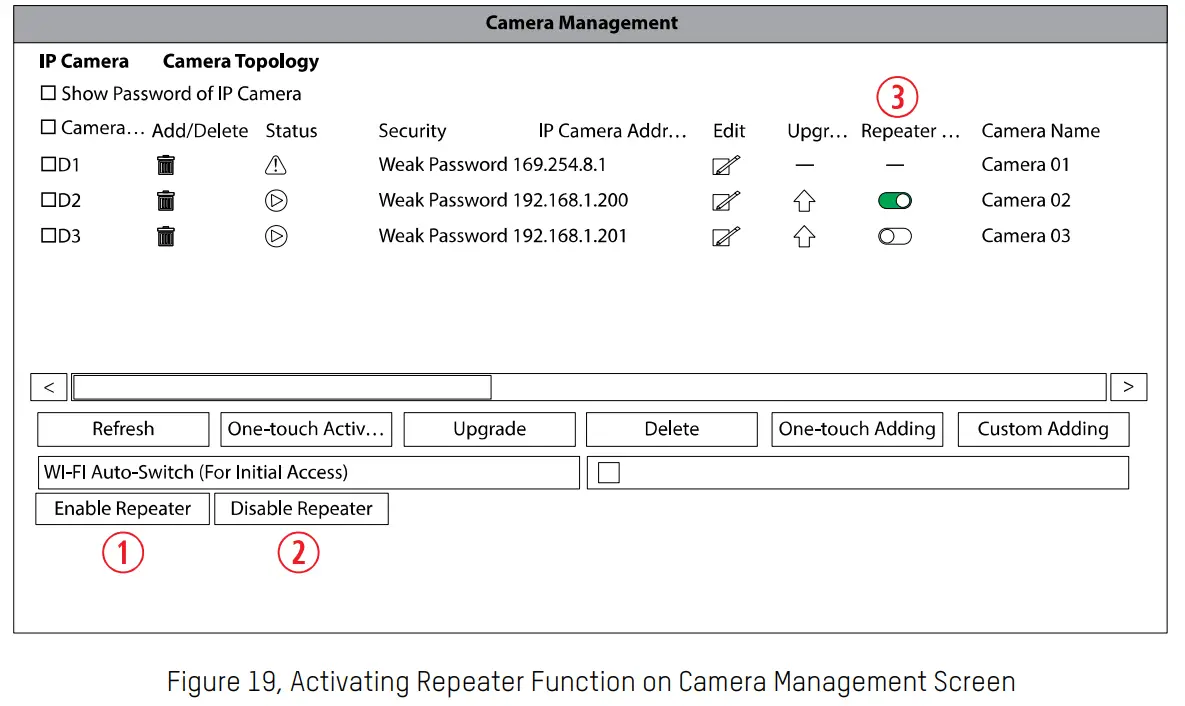
Task: Check the box next to WI-FI Auto-Switch row
Action: [609, 472]
